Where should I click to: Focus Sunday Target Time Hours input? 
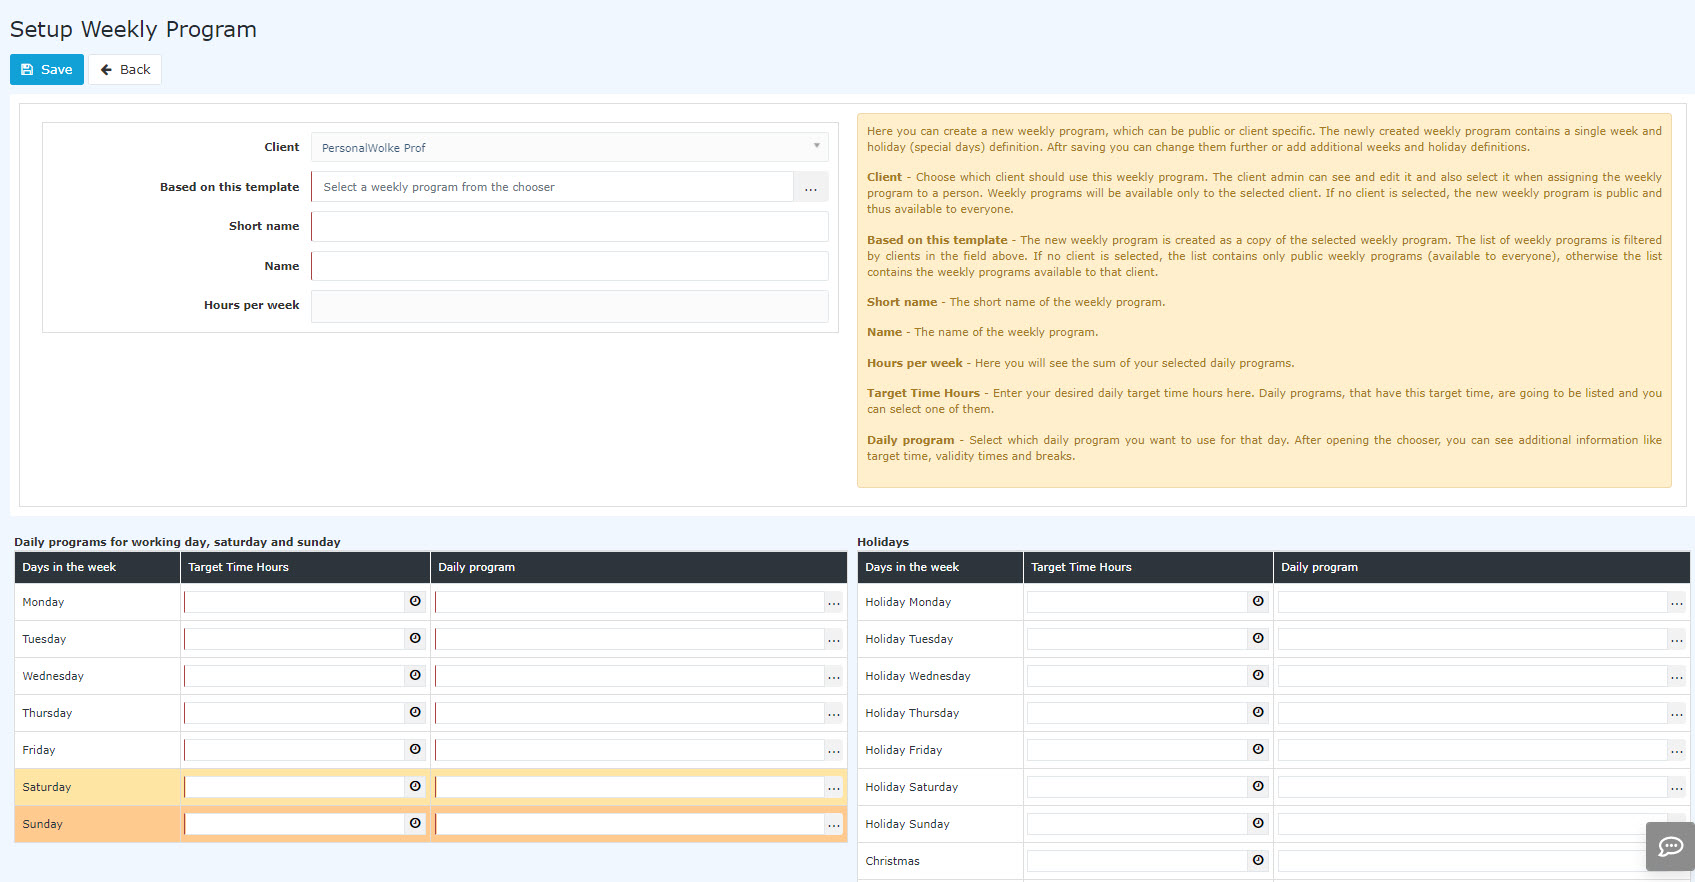[x=295, y=824]
